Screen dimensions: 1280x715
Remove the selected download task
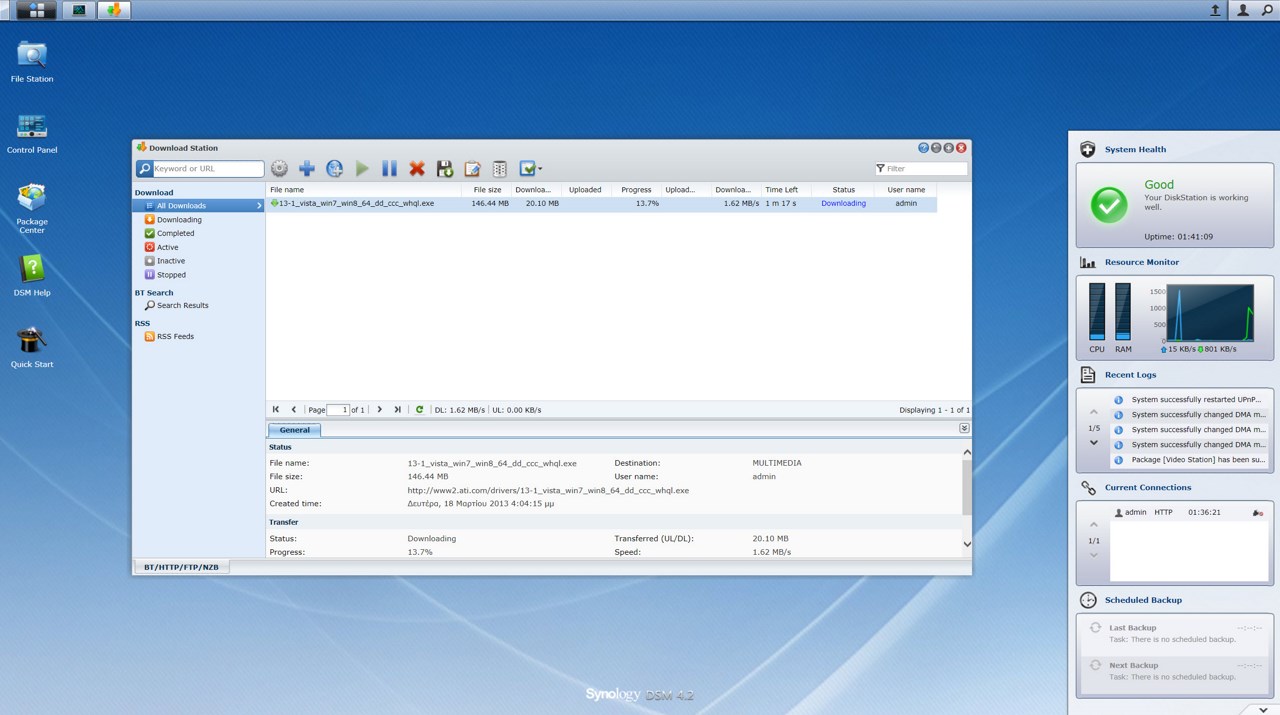click(417, 169)
